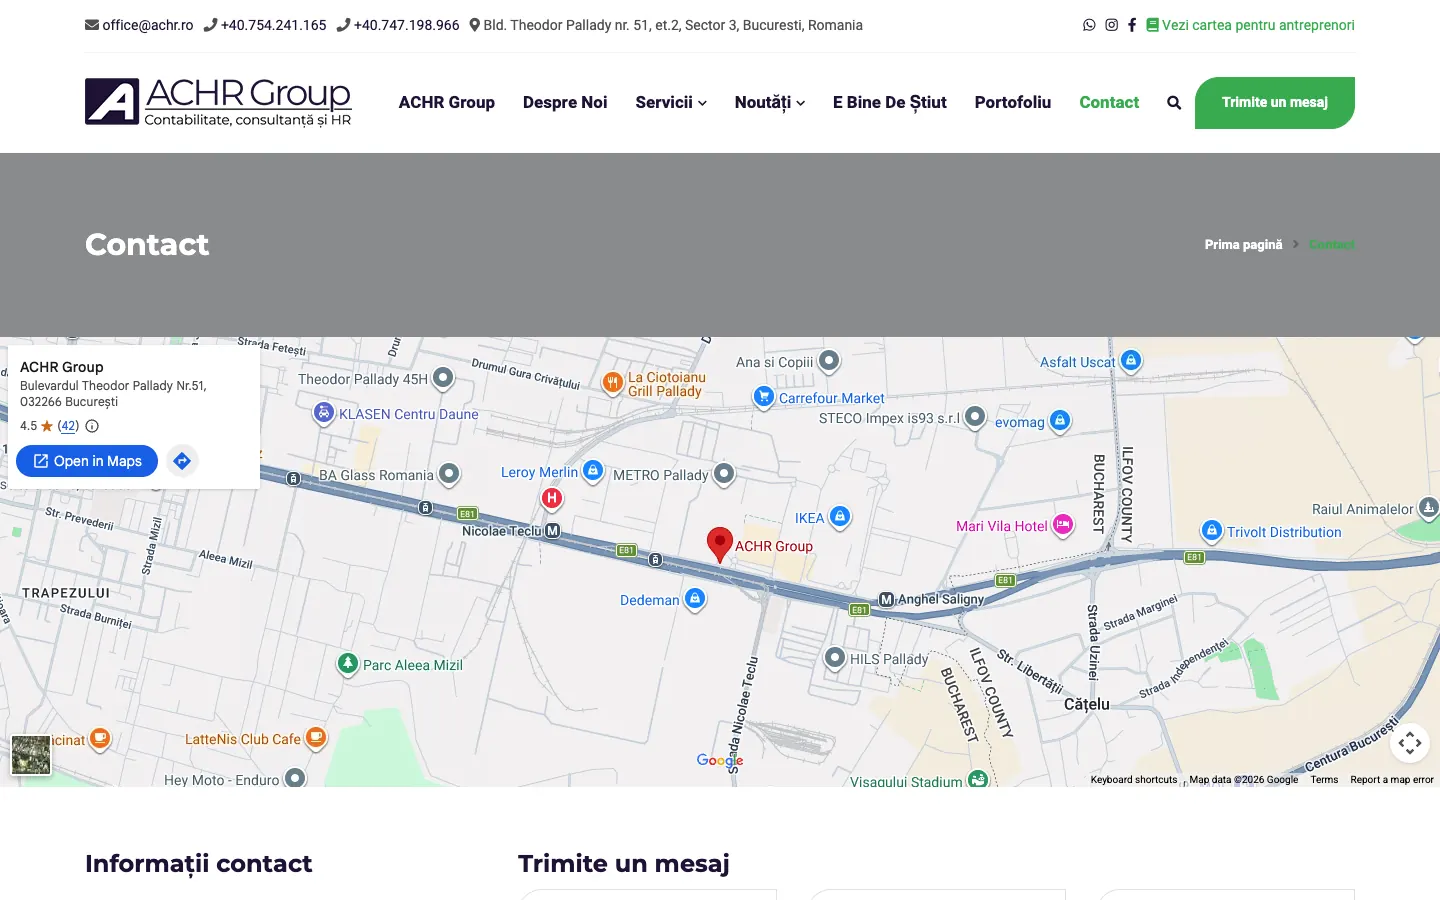Viewport: 1440px width, 900px height.
Task: Click the Google logo on map
Action: pos(720,760)
